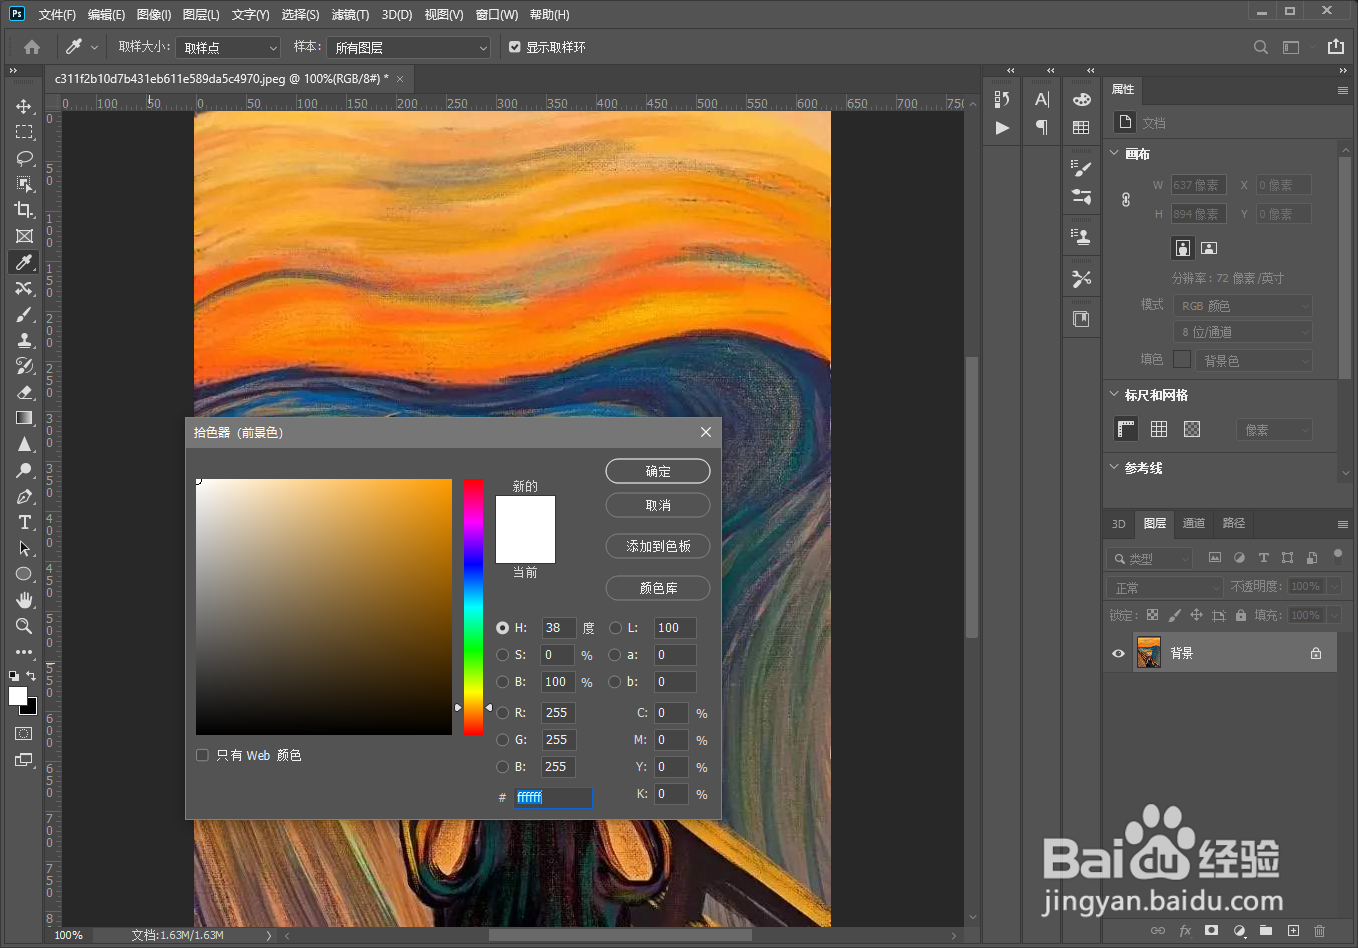
Task: Switch to the 通道 tab
Action: tap(1194, 523)
